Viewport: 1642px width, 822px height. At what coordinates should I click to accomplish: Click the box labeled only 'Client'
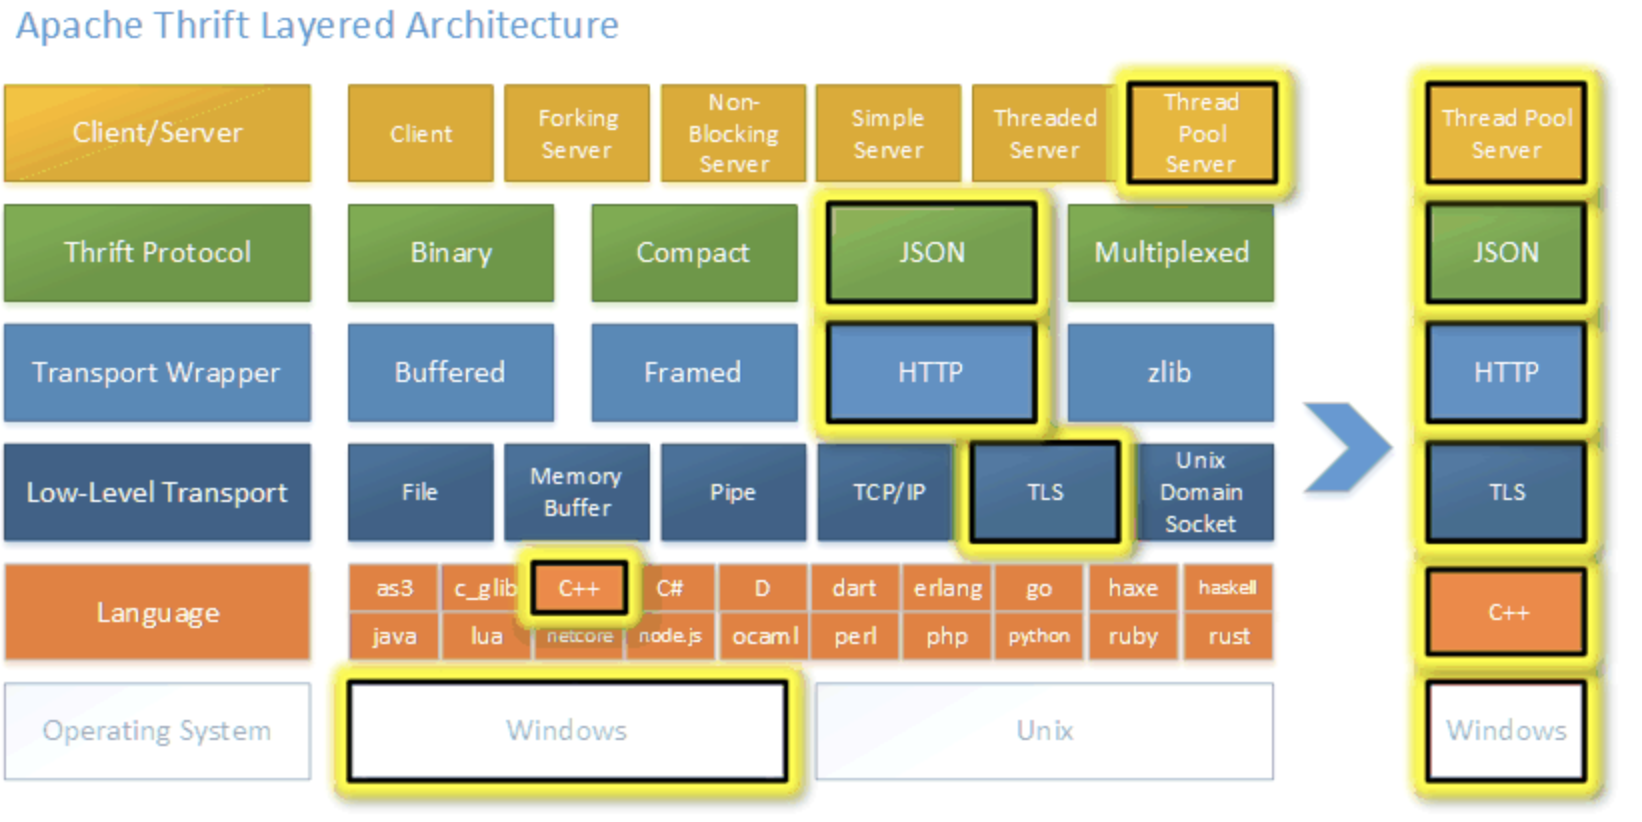pos(421,133)
